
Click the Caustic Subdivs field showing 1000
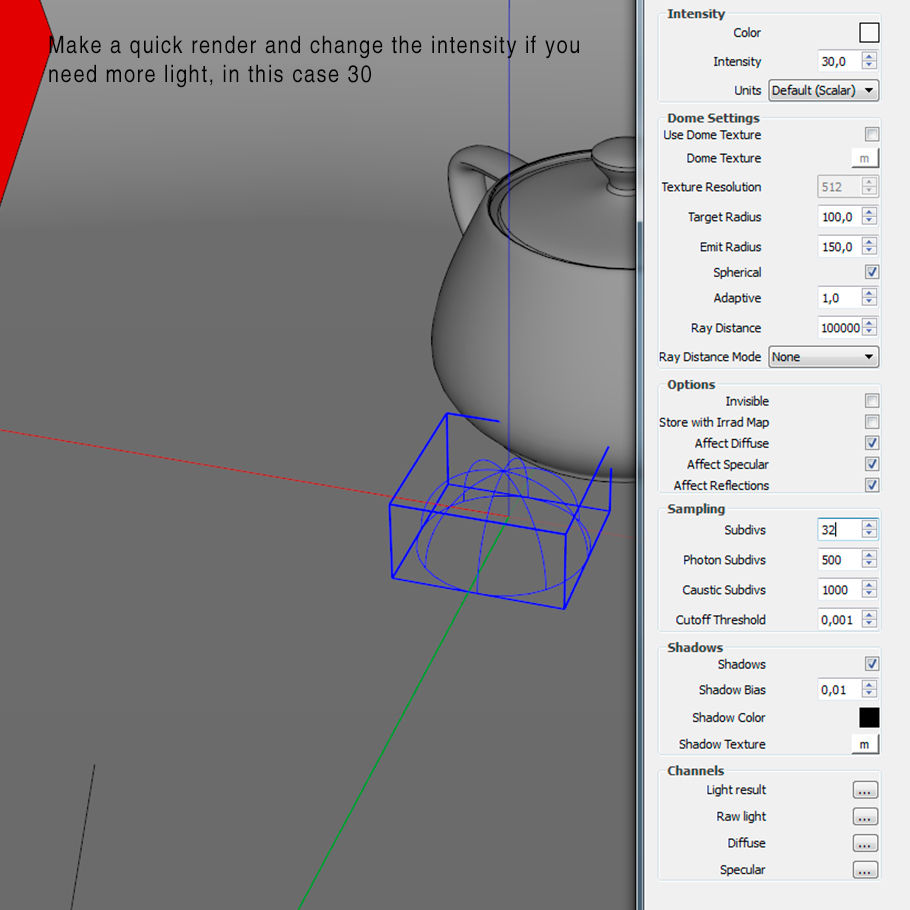click(839, 590)
